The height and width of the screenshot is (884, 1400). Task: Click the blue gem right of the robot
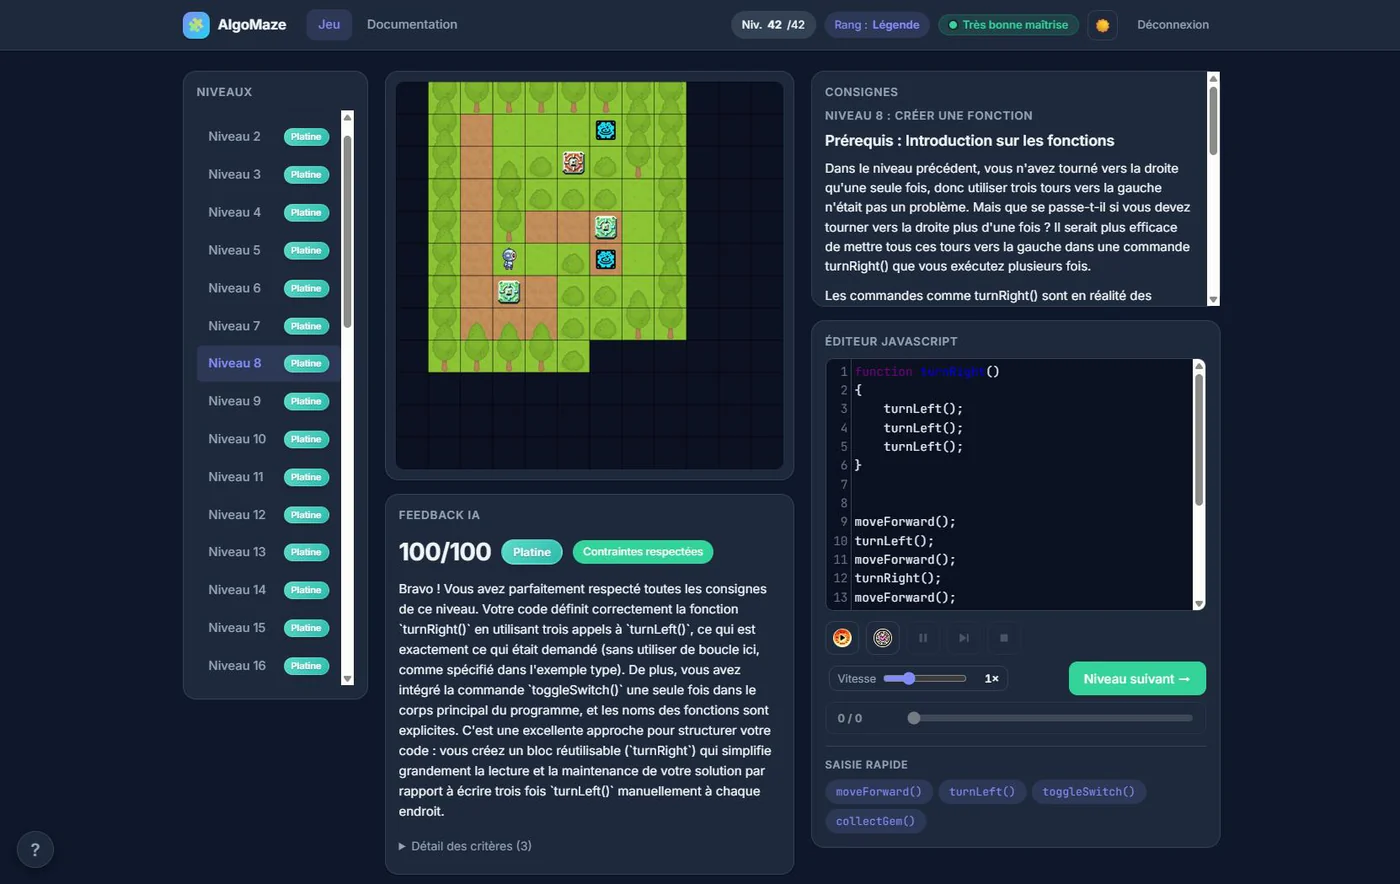tap(605, 259)
